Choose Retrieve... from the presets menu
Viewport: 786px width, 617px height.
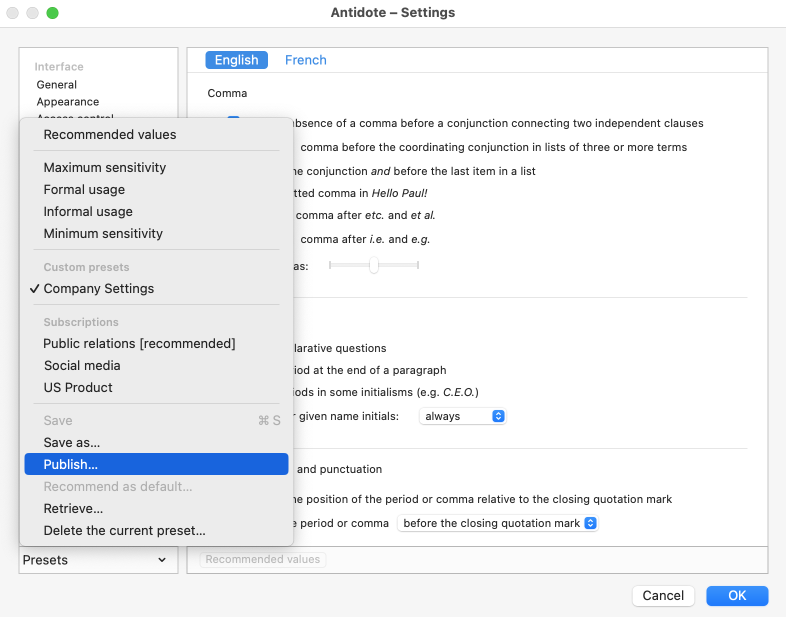[x=73, y=508]
